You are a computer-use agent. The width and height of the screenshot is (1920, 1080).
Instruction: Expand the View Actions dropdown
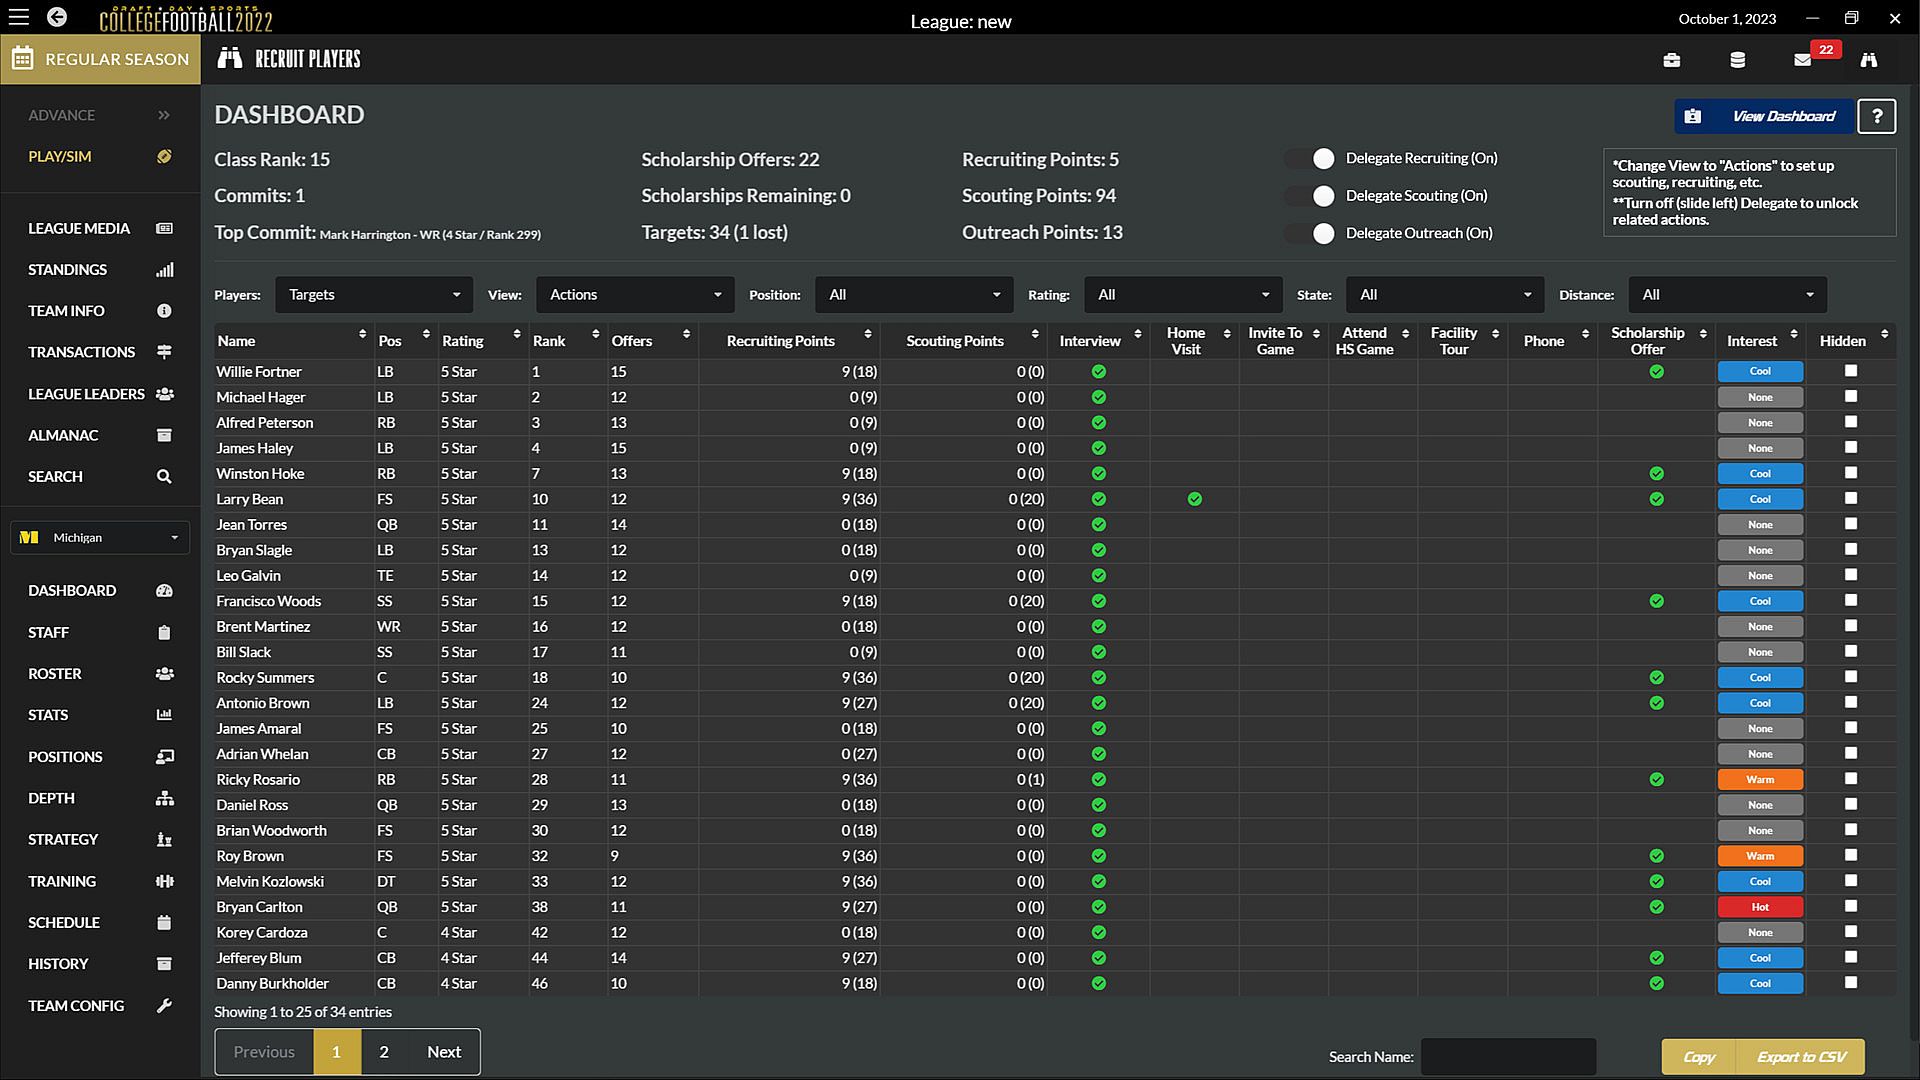click(x=635, y=295)
